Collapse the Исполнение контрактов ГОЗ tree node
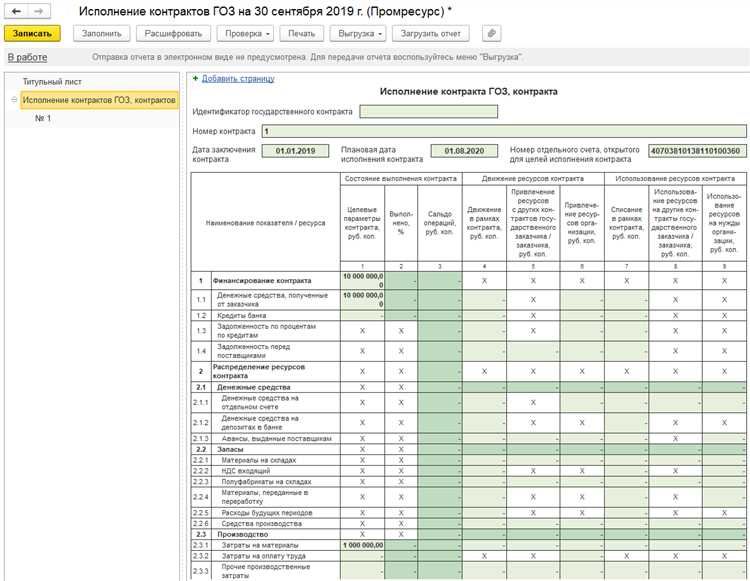The width and height of the screenshot is (750, 581). (14, 100)
